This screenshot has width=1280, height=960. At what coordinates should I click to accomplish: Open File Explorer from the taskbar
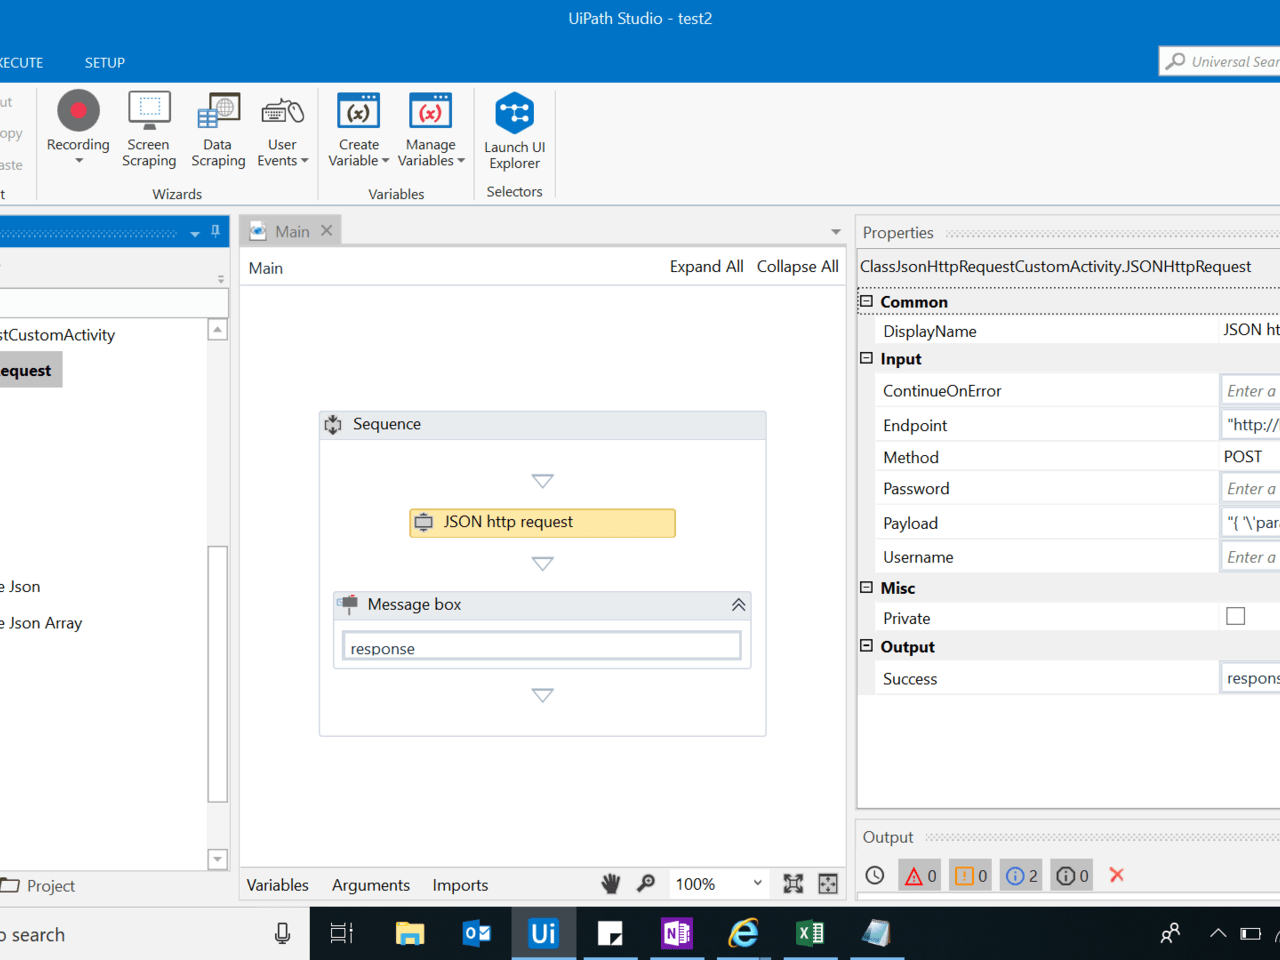click(x=410, y=934)
